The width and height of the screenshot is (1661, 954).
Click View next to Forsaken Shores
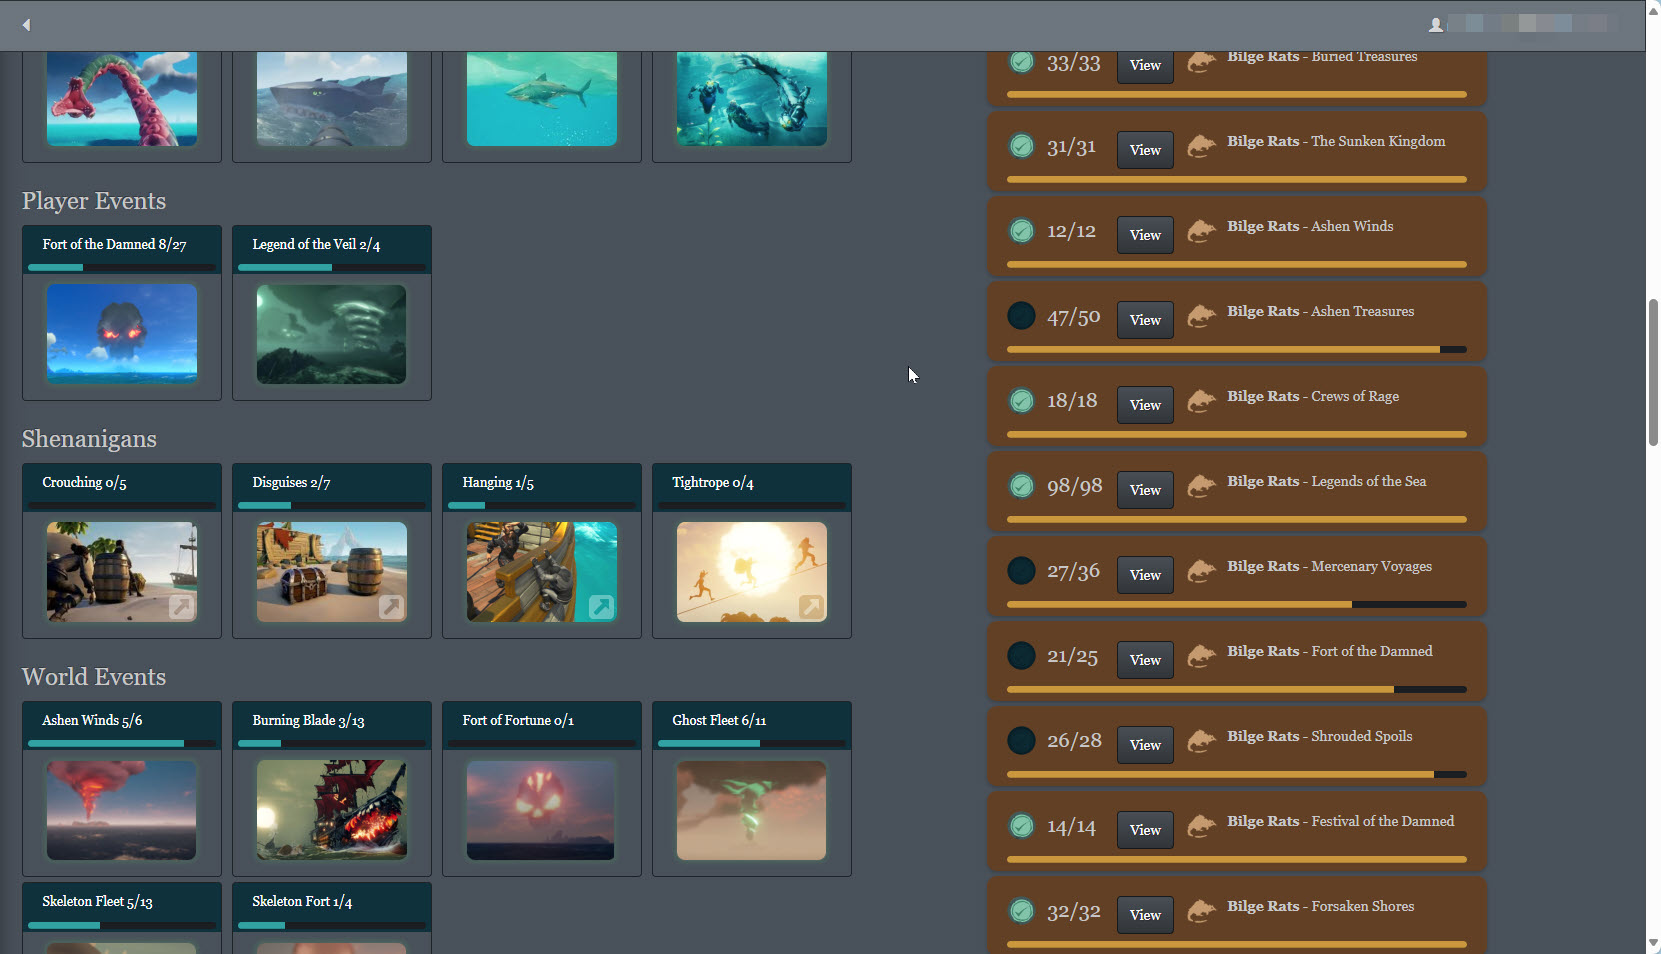coord(1145,915)
